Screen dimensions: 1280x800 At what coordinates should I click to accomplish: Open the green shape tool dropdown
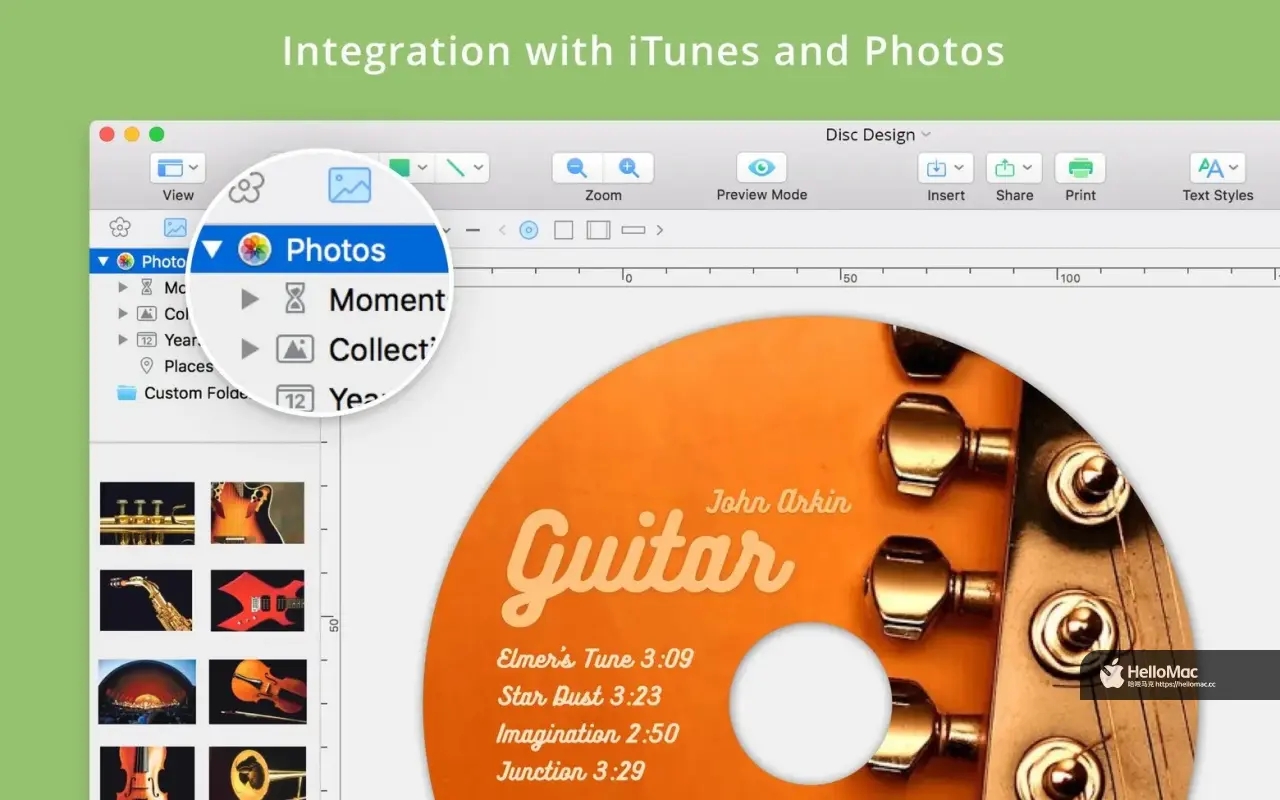coord(410,168)
